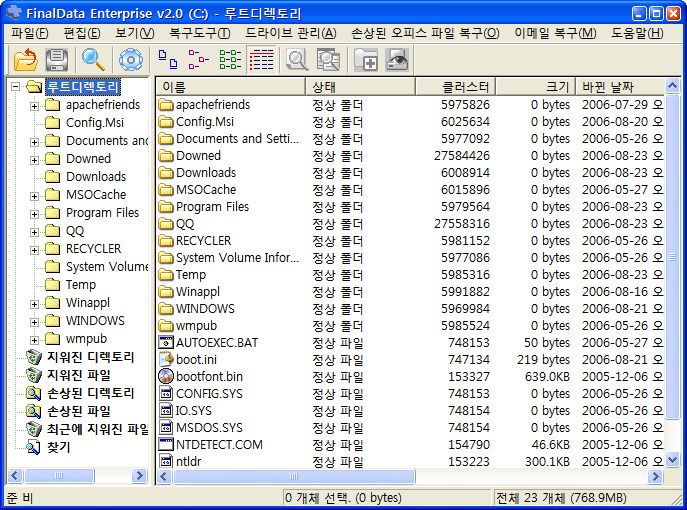Click the blue gear settings icon
Image resolution: width=687 pixels, height=510 pixels.
(131, 60)
